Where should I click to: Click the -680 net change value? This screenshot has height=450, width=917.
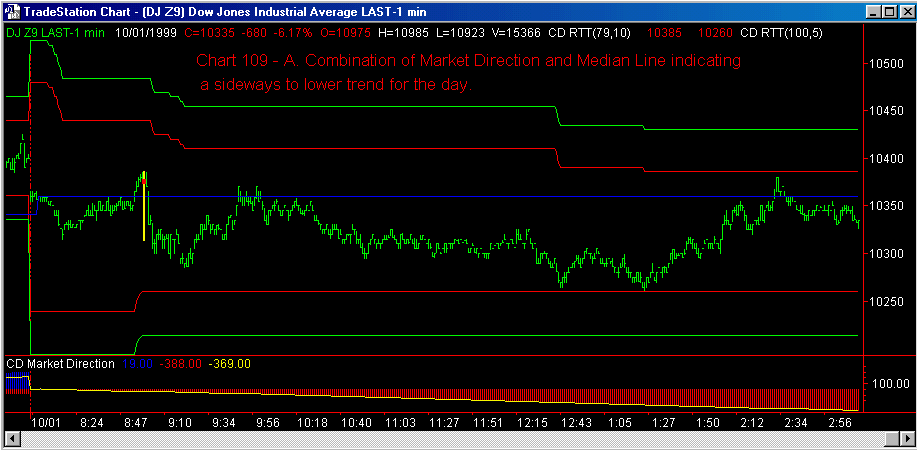point(253,33)
